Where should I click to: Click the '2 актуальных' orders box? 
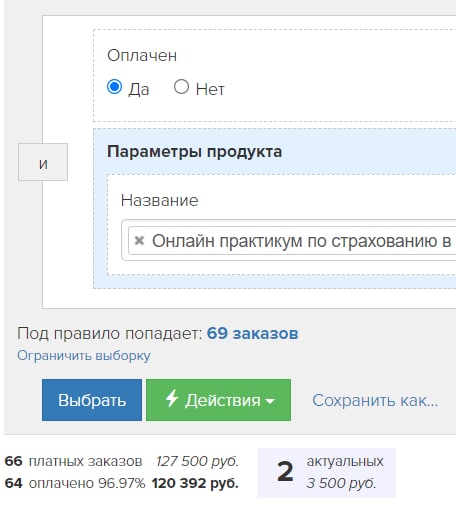click(326, 473)
